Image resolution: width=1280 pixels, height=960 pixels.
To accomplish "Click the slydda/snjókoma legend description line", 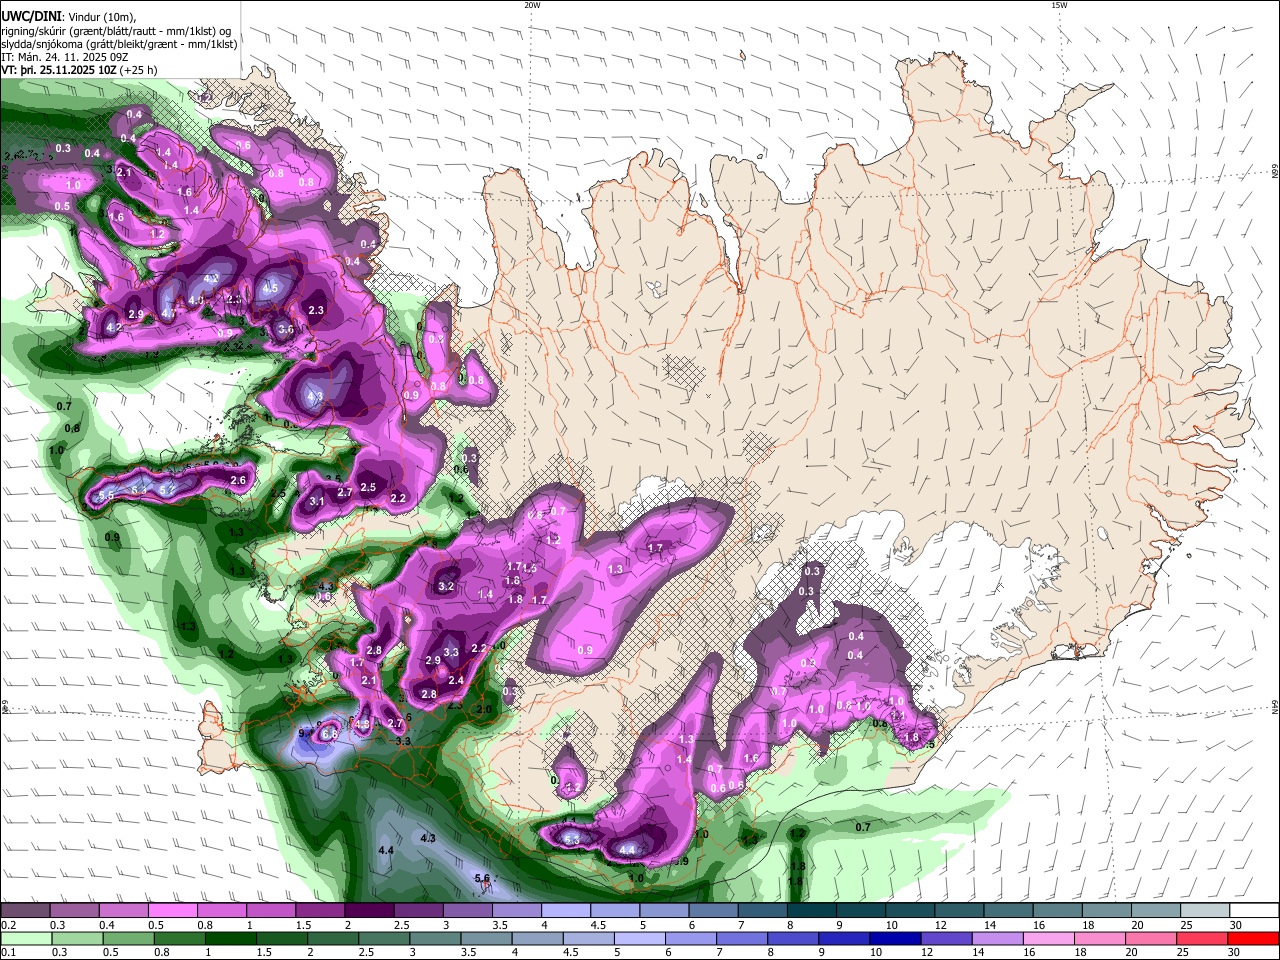I will click(119, 44).
